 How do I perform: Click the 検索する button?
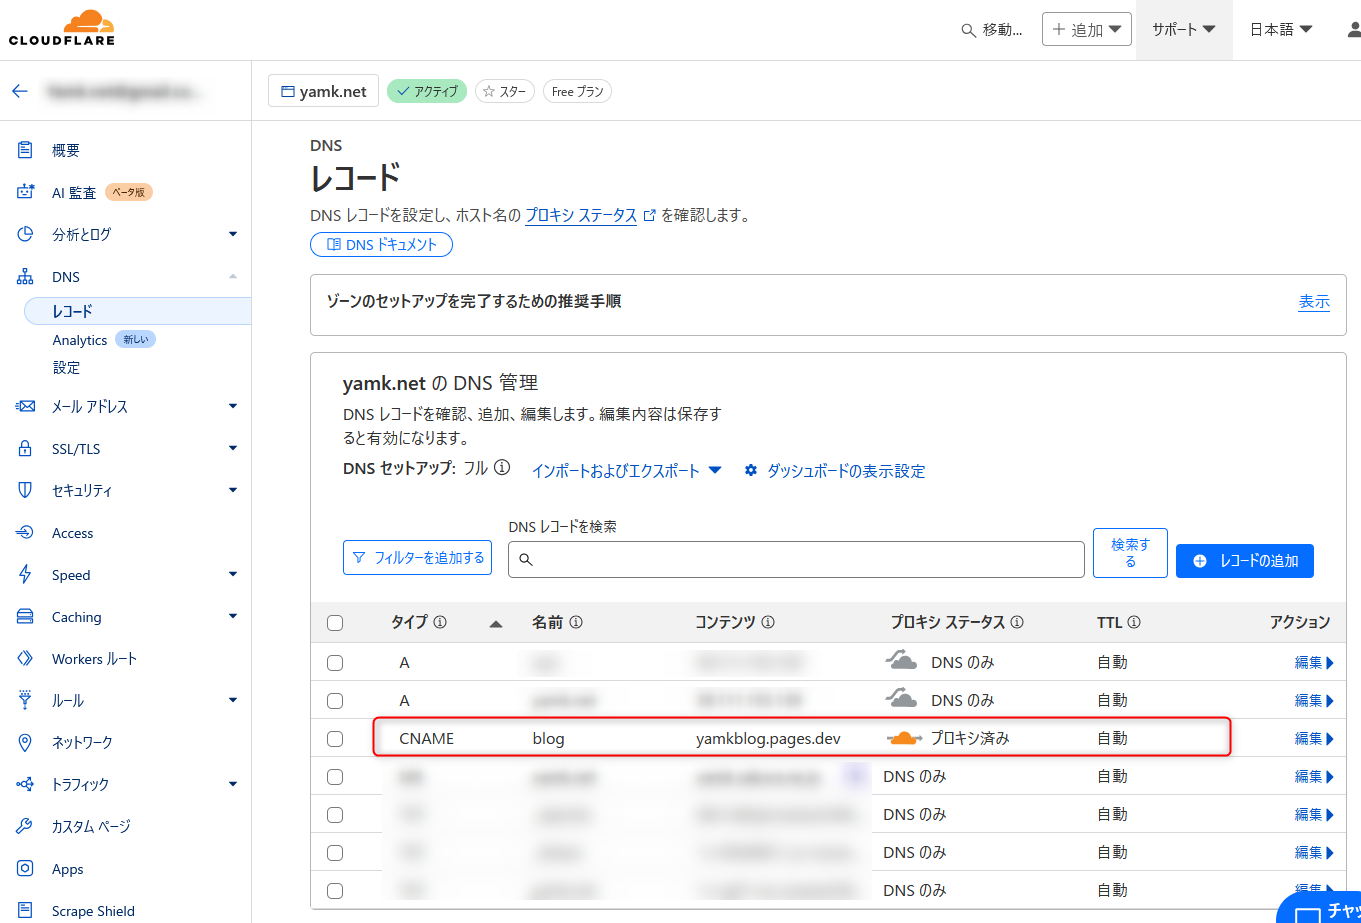click(1130, 553)
